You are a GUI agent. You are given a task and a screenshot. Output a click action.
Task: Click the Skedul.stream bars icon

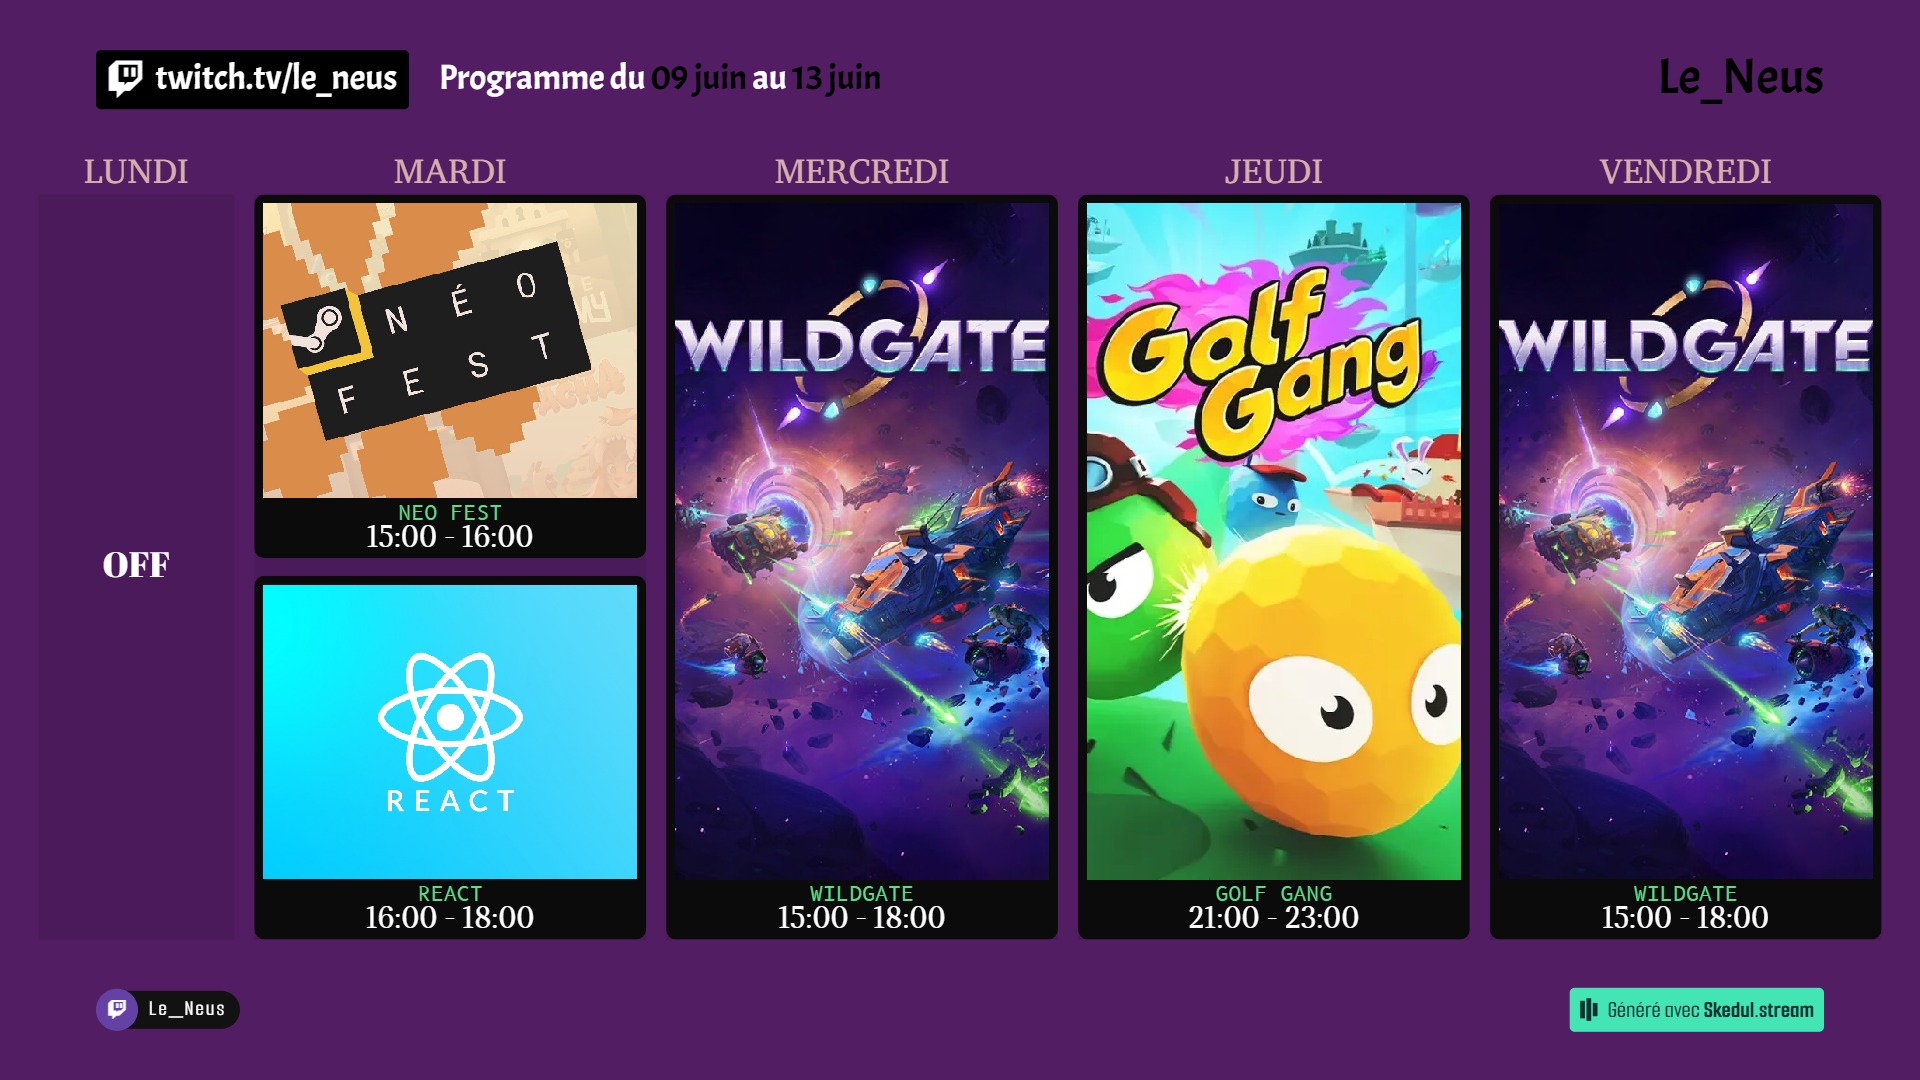[x=1588, y=1010]
